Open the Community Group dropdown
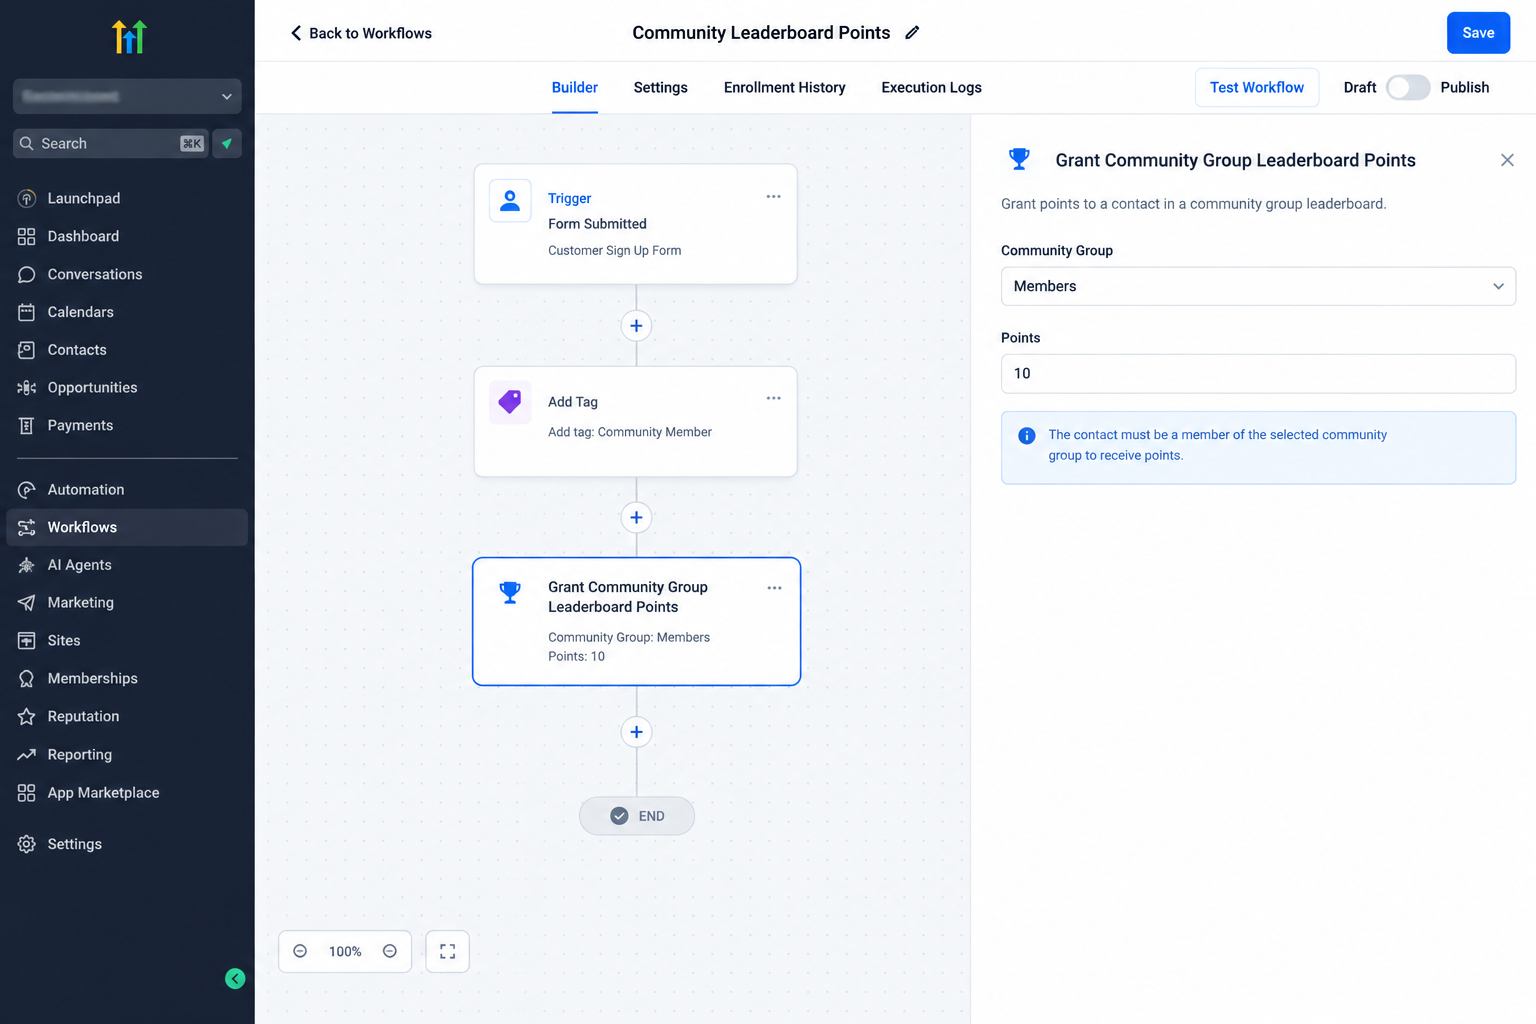 click(x=1258, y=286)
